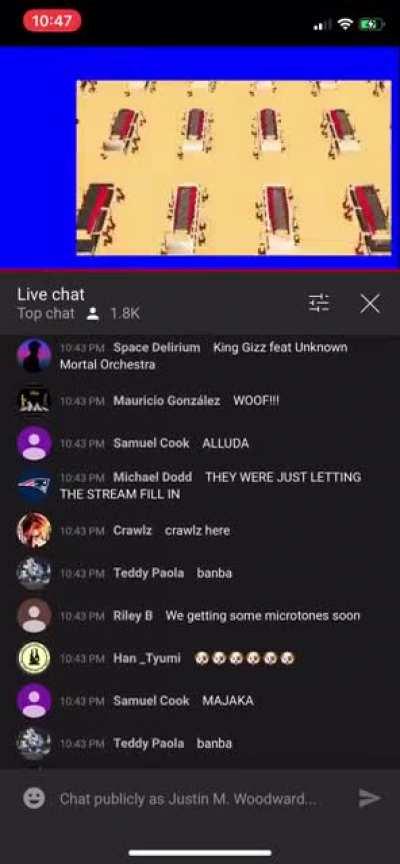The height and width of the screenshot is (864, 400).
Task: Tap the live video stream
Action: pyautogui.click(x=233, y=168)
